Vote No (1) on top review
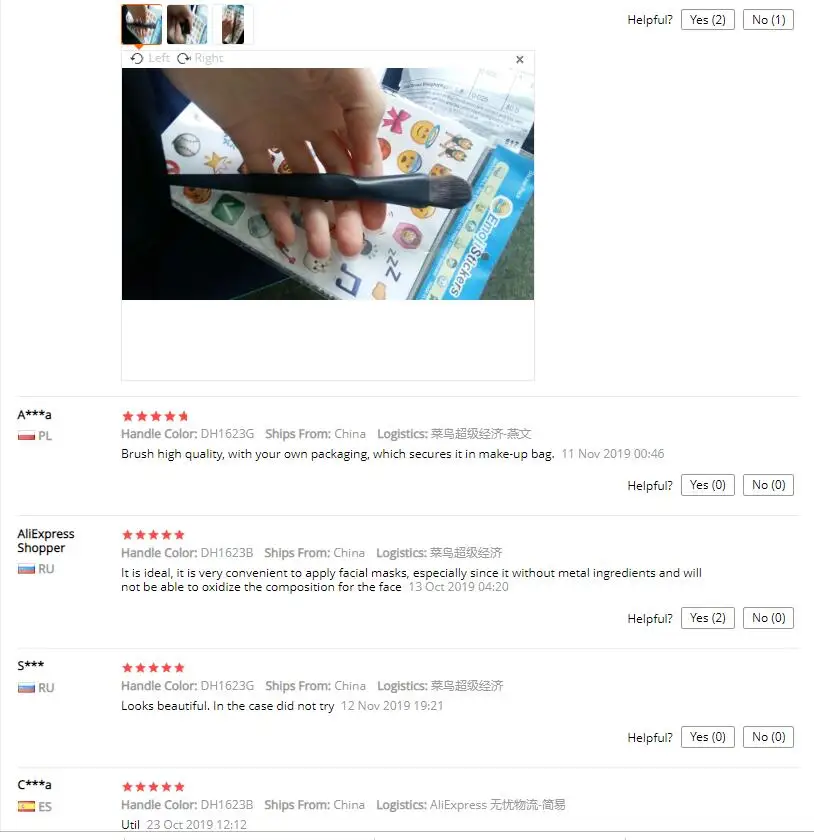Image resolution: width=814 pixels, height=840 pixels. point(768,20)
